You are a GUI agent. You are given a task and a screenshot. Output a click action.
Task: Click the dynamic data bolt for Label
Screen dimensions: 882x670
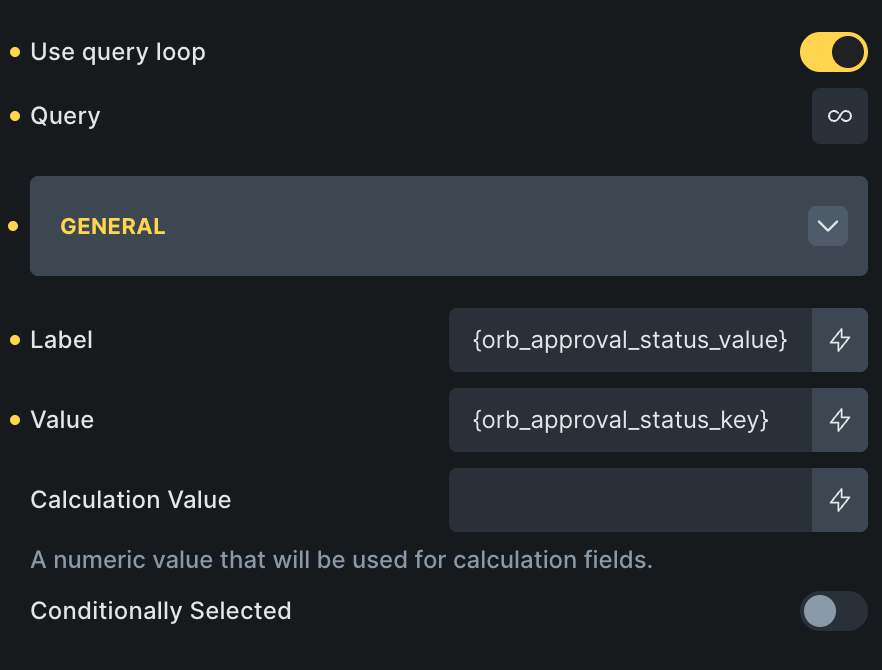pos(839,340)
